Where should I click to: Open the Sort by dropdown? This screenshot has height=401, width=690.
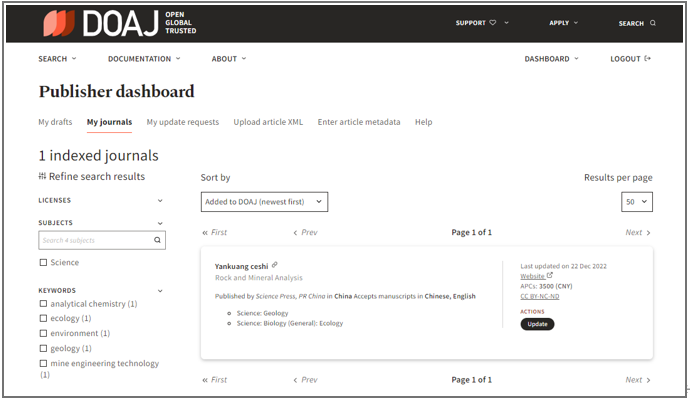pos(264,202)
